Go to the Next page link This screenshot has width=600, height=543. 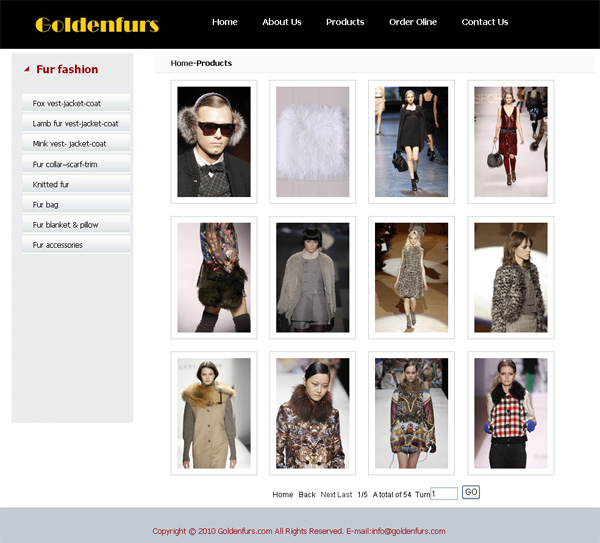pos(328,494)
